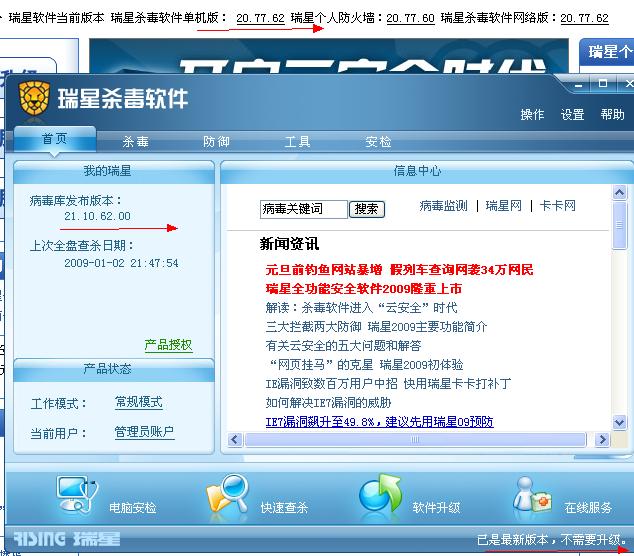Click virus database version 21.10.62.00
The image size is (634, 556).
[97, 216]
